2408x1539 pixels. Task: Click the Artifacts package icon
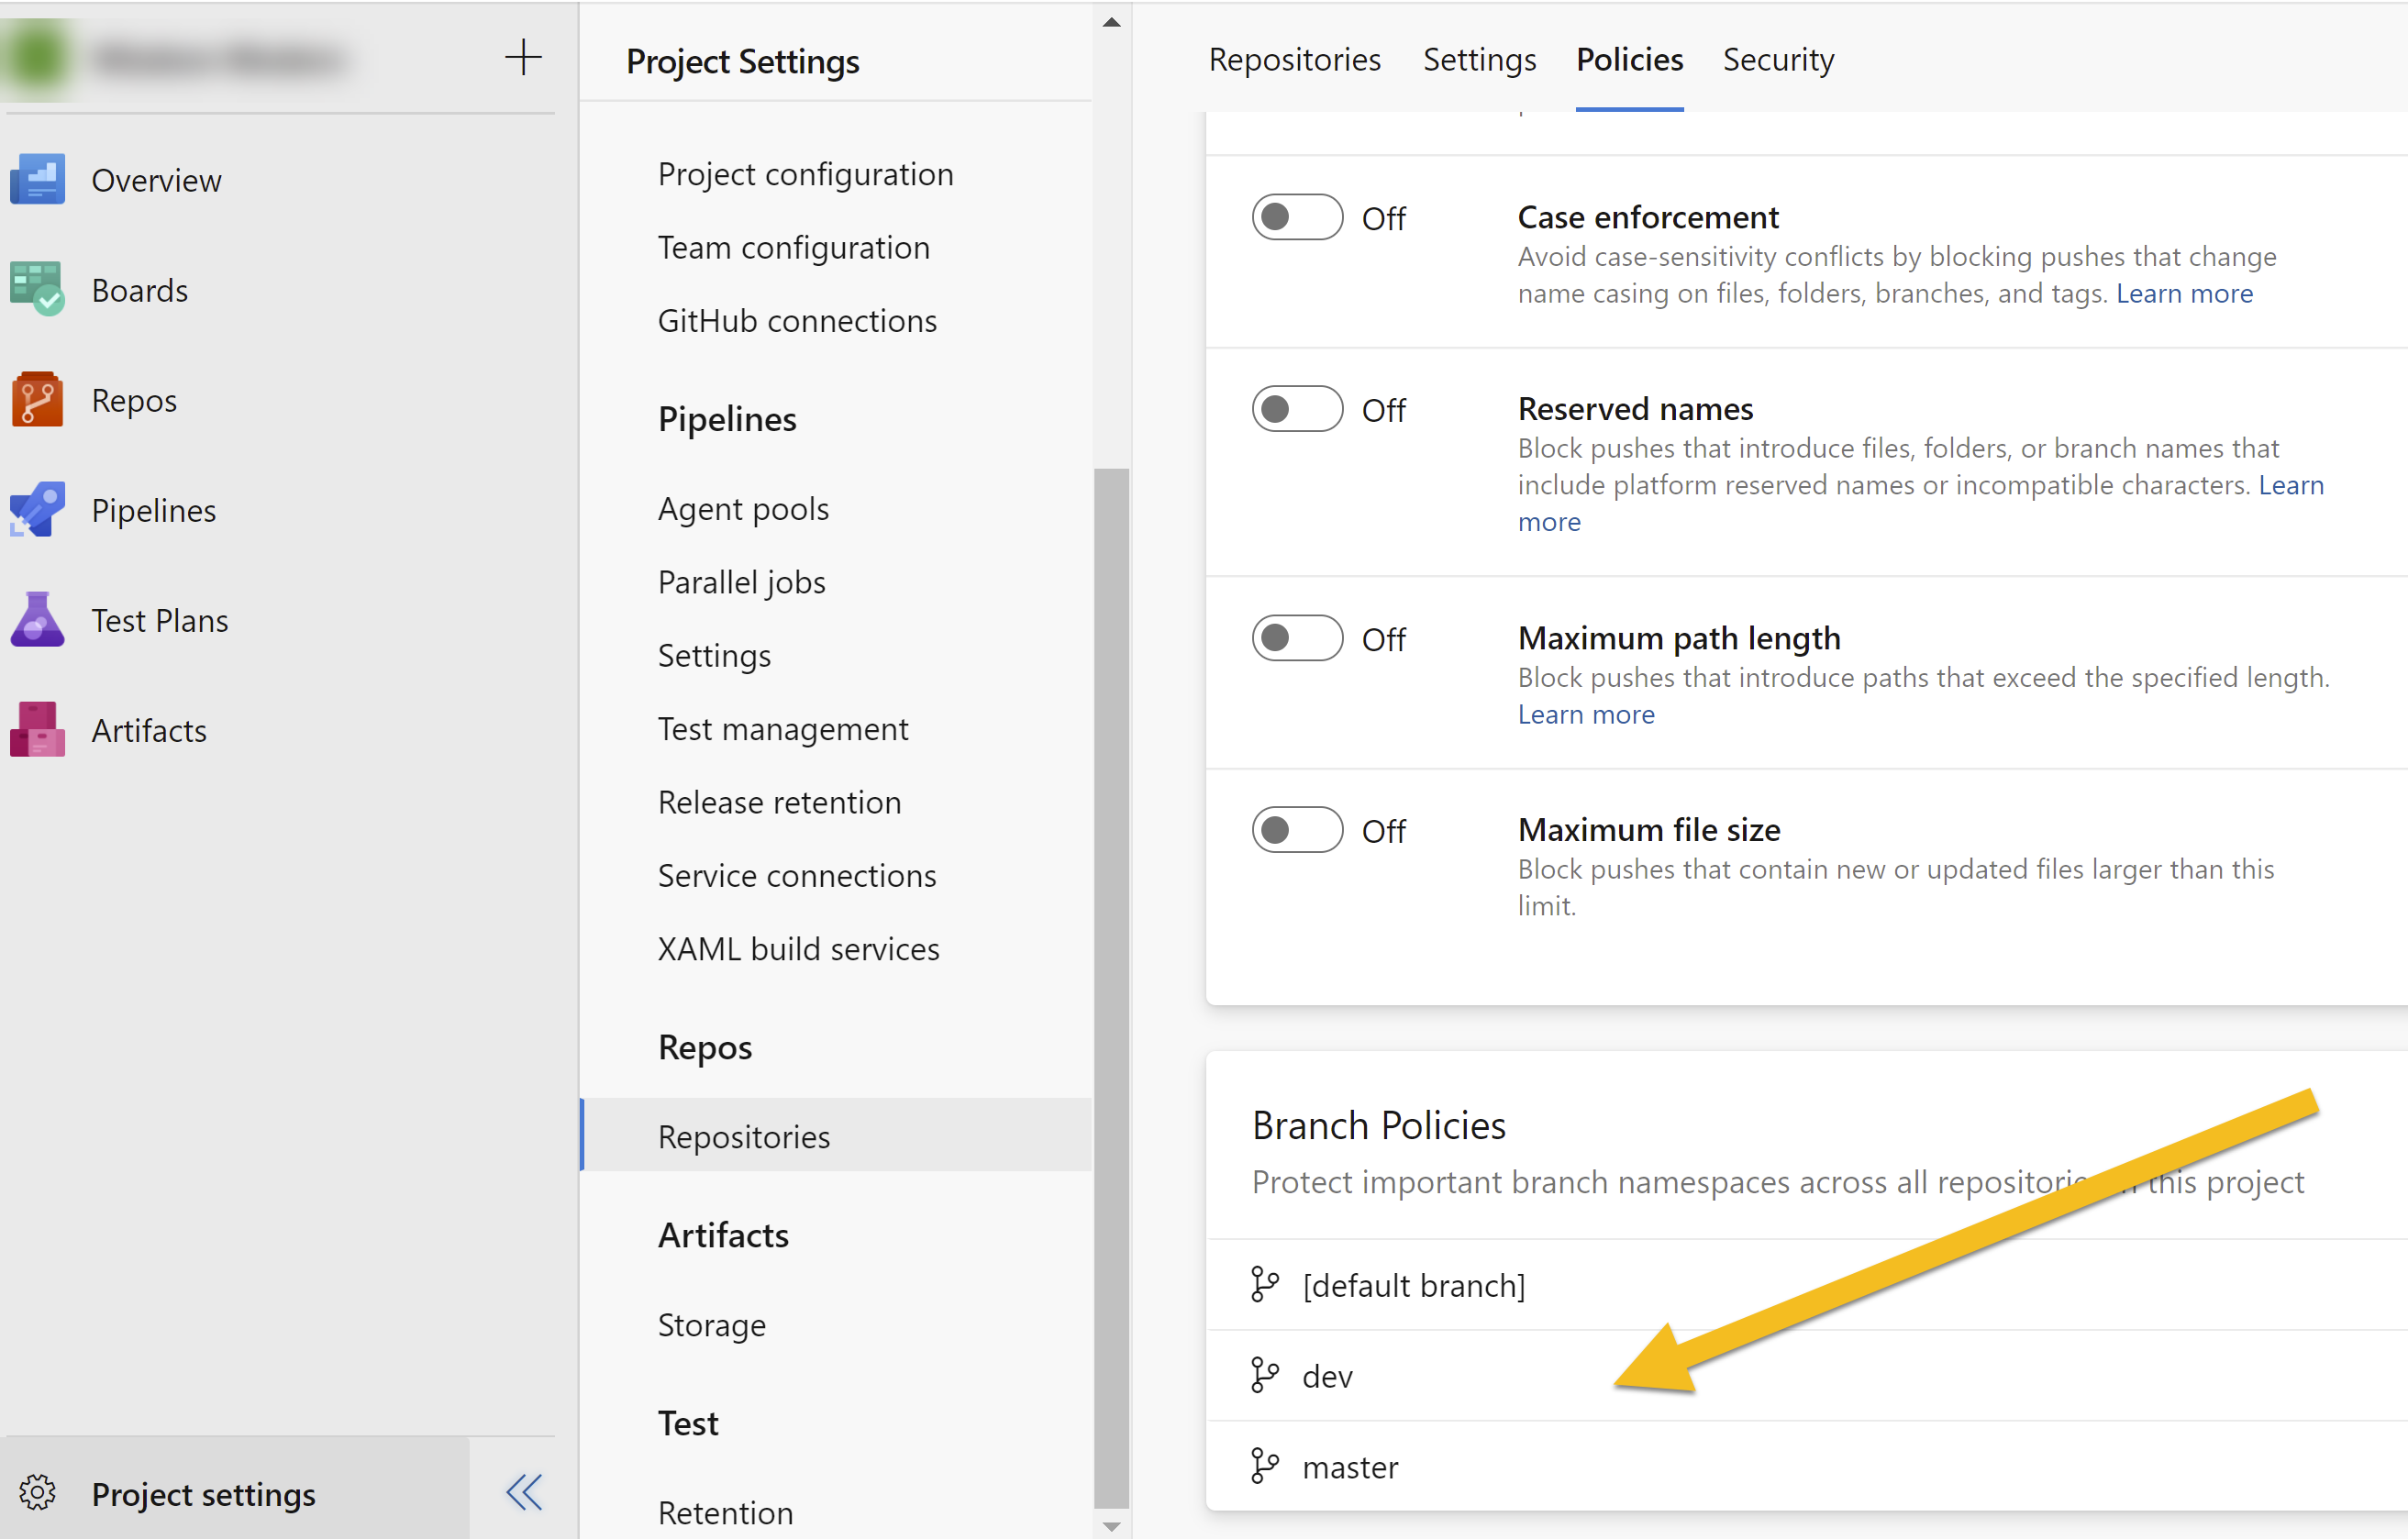(37, 730)
